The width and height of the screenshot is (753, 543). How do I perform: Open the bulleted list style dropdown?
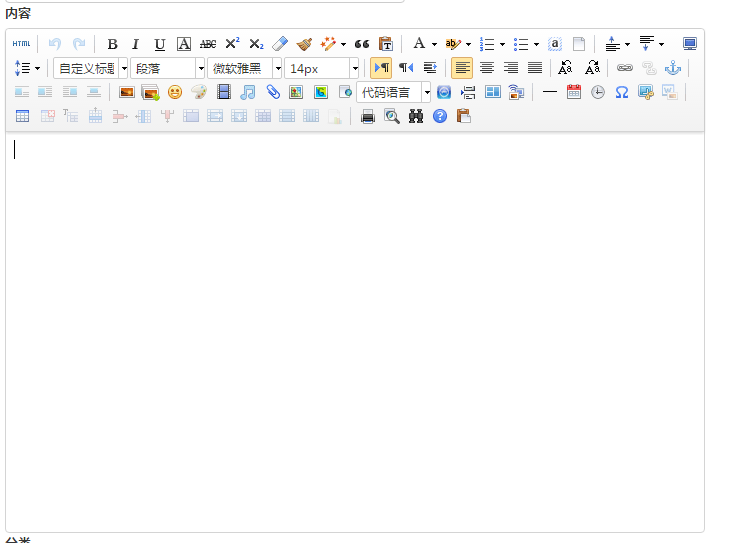click(x=536, y=44)
